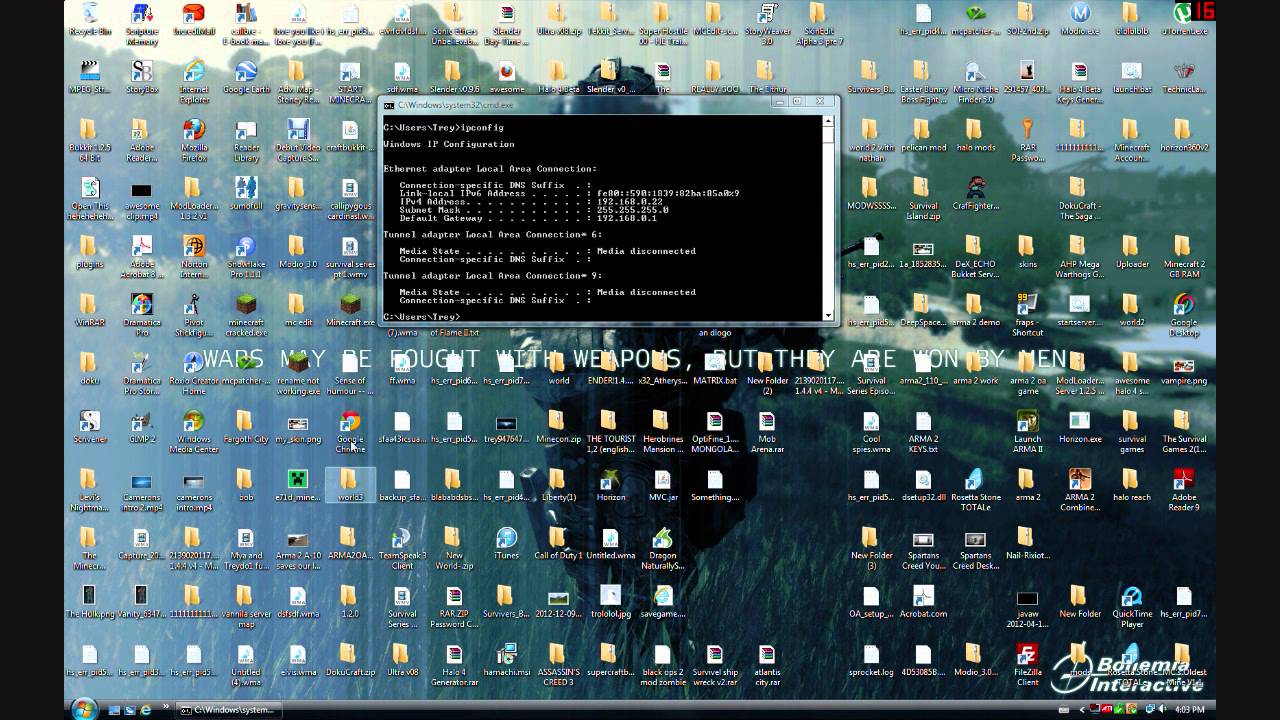
Task: Open the MATRIX.bat file
Action: (x=714, y=368)
